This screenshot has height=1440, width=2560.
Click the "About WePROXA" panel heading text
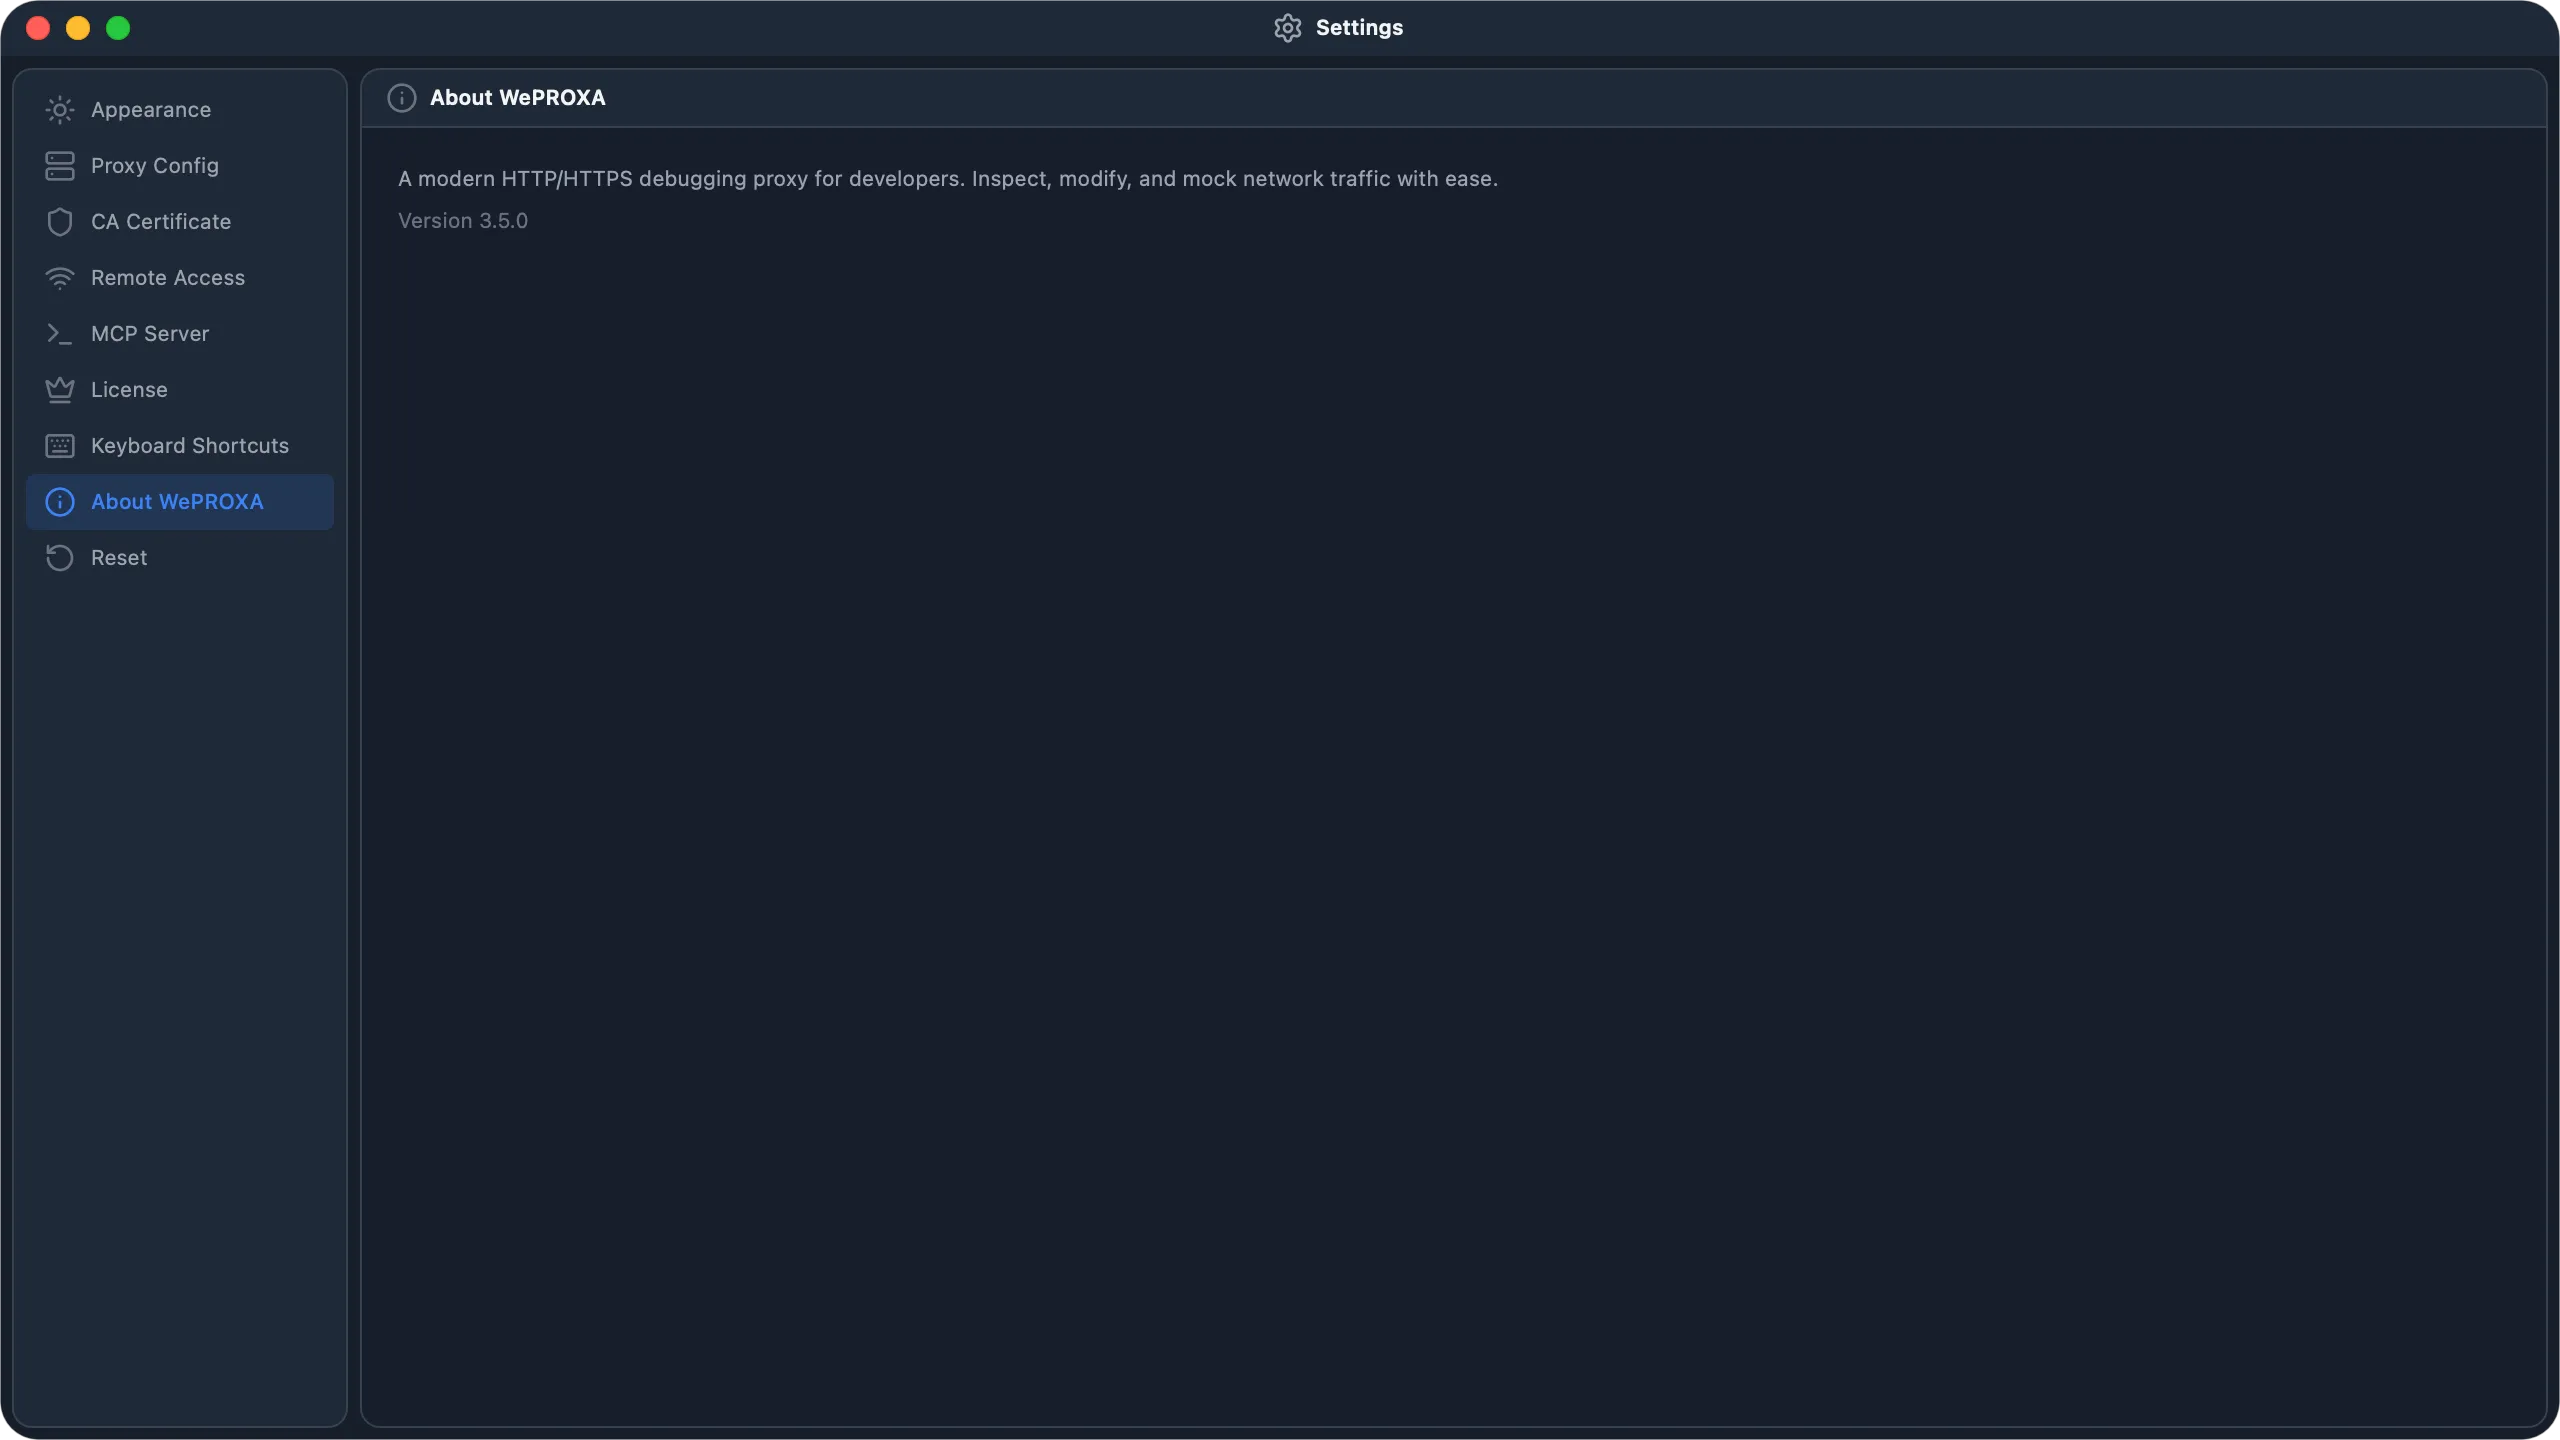point(518,98)
